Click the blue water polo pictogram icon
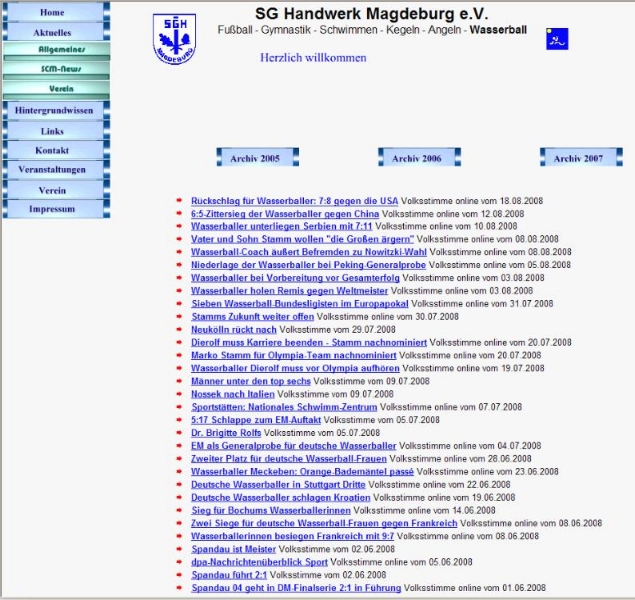The width and height of the screenshot is (635, 600). point(556,39)
